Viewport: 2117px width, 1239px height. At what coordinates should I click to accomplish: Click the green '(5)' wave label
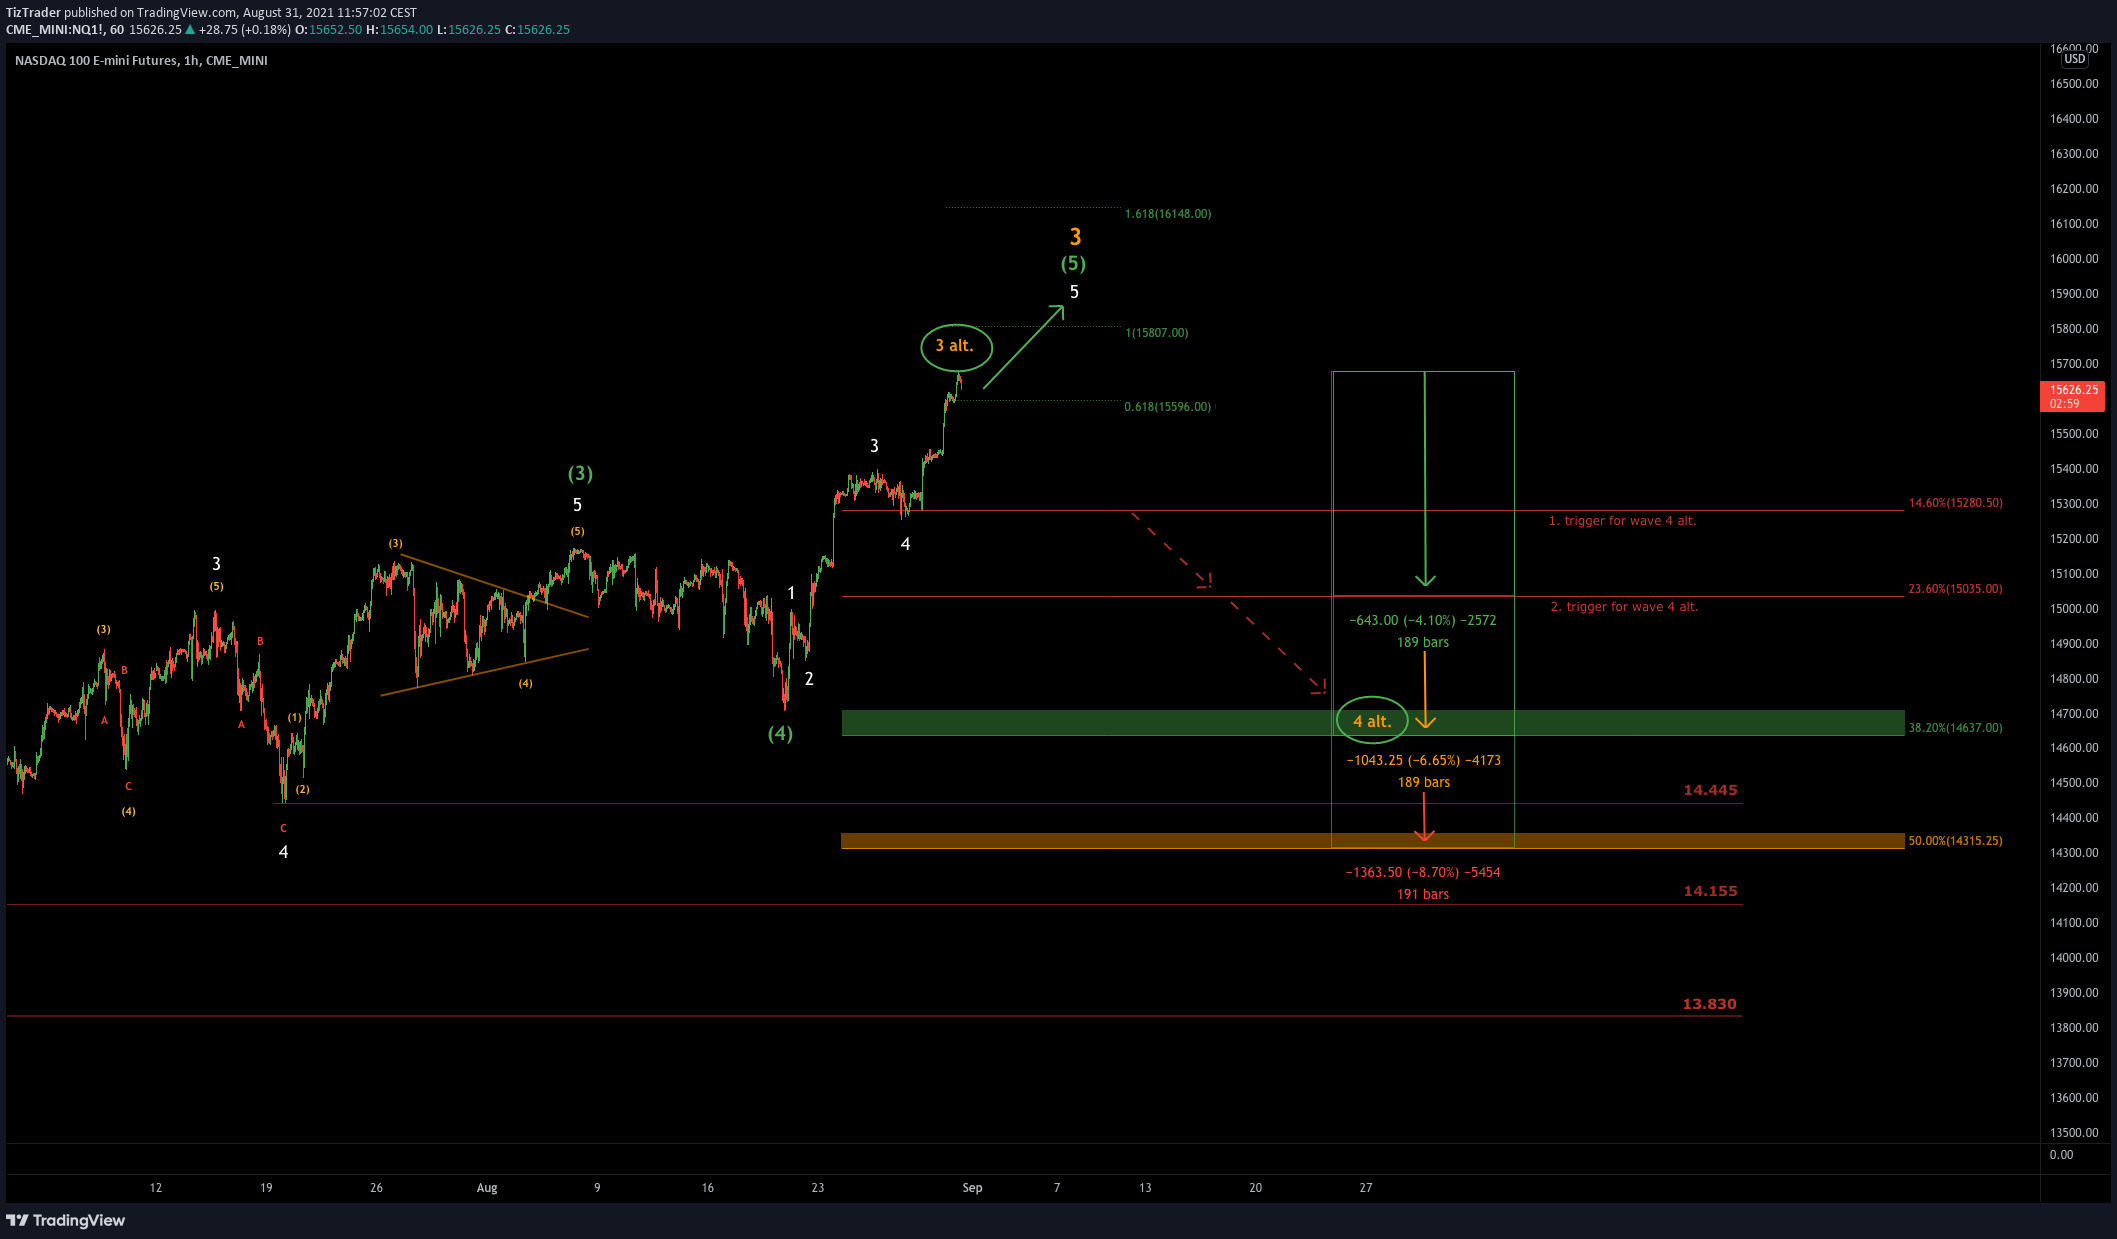1073,264
